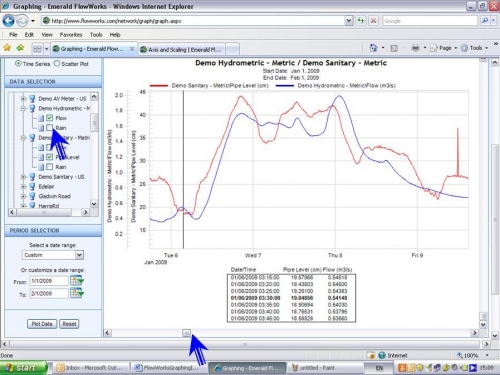Viewport: 500px width, 375px height.
Task: Open the Quick Tabs icon
Action: pyautogui.click(x=37, y=49)
